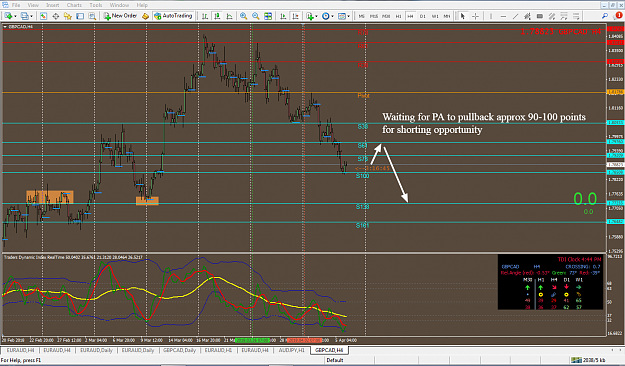The image size is (625, 366).
Task: Select the H4 timeframe button
Action: pyautogui.click(x=411, y=16)
